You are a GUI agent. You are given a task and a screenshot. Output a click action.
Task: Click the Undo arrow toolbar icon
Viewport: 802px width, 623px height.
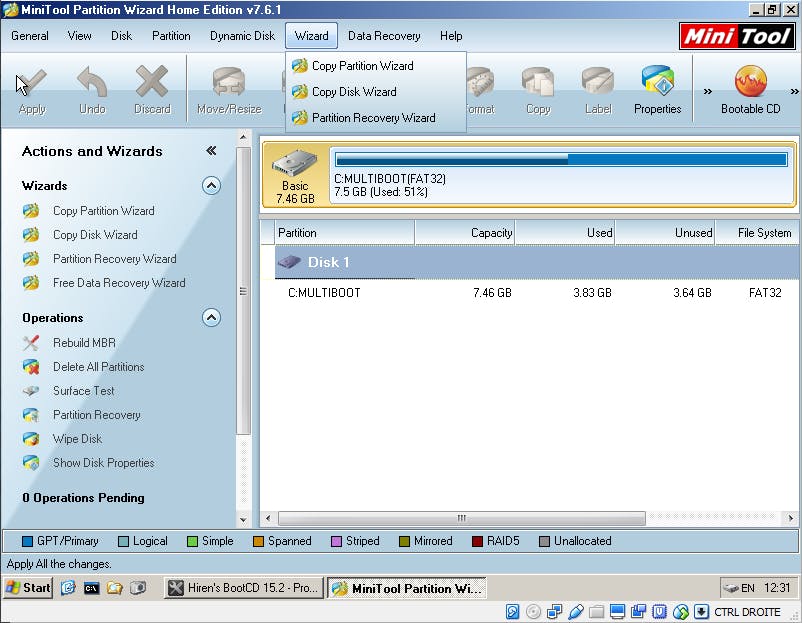pyautogui.click(x=92, y=87)
